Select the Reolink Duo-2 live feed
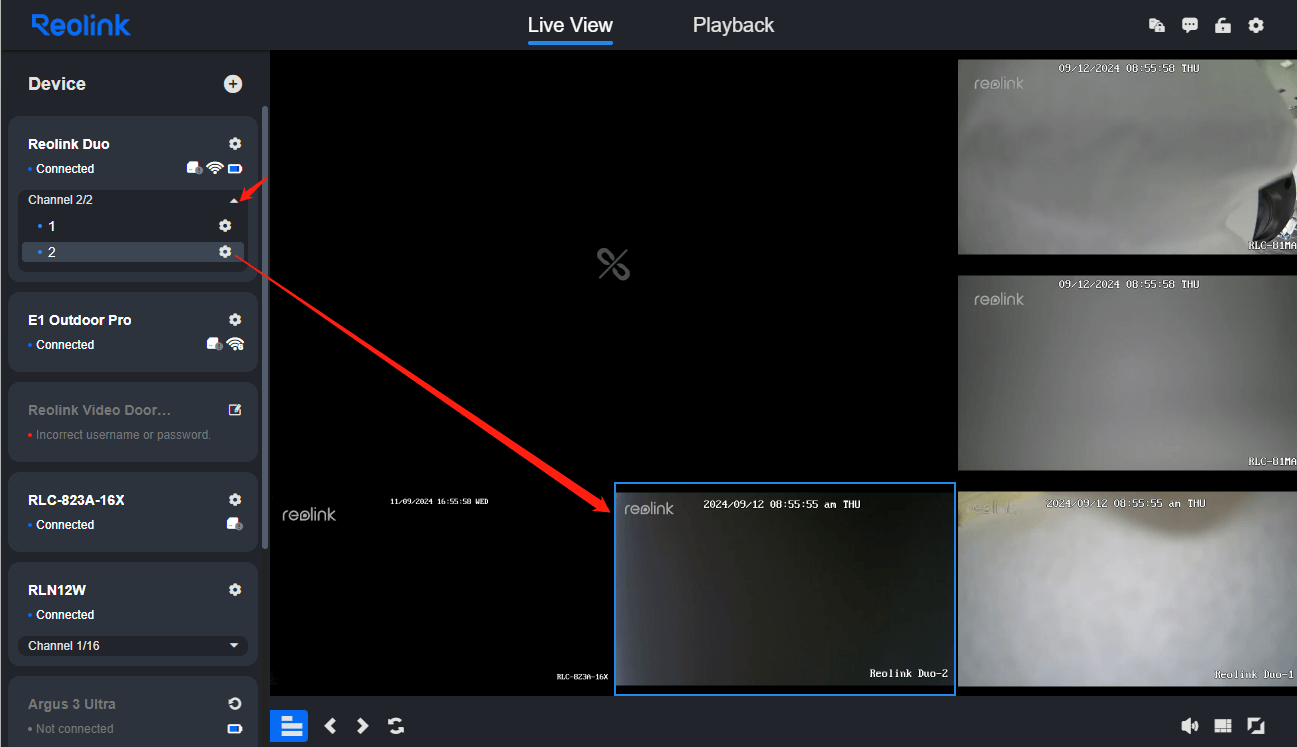 click(785, 589)
